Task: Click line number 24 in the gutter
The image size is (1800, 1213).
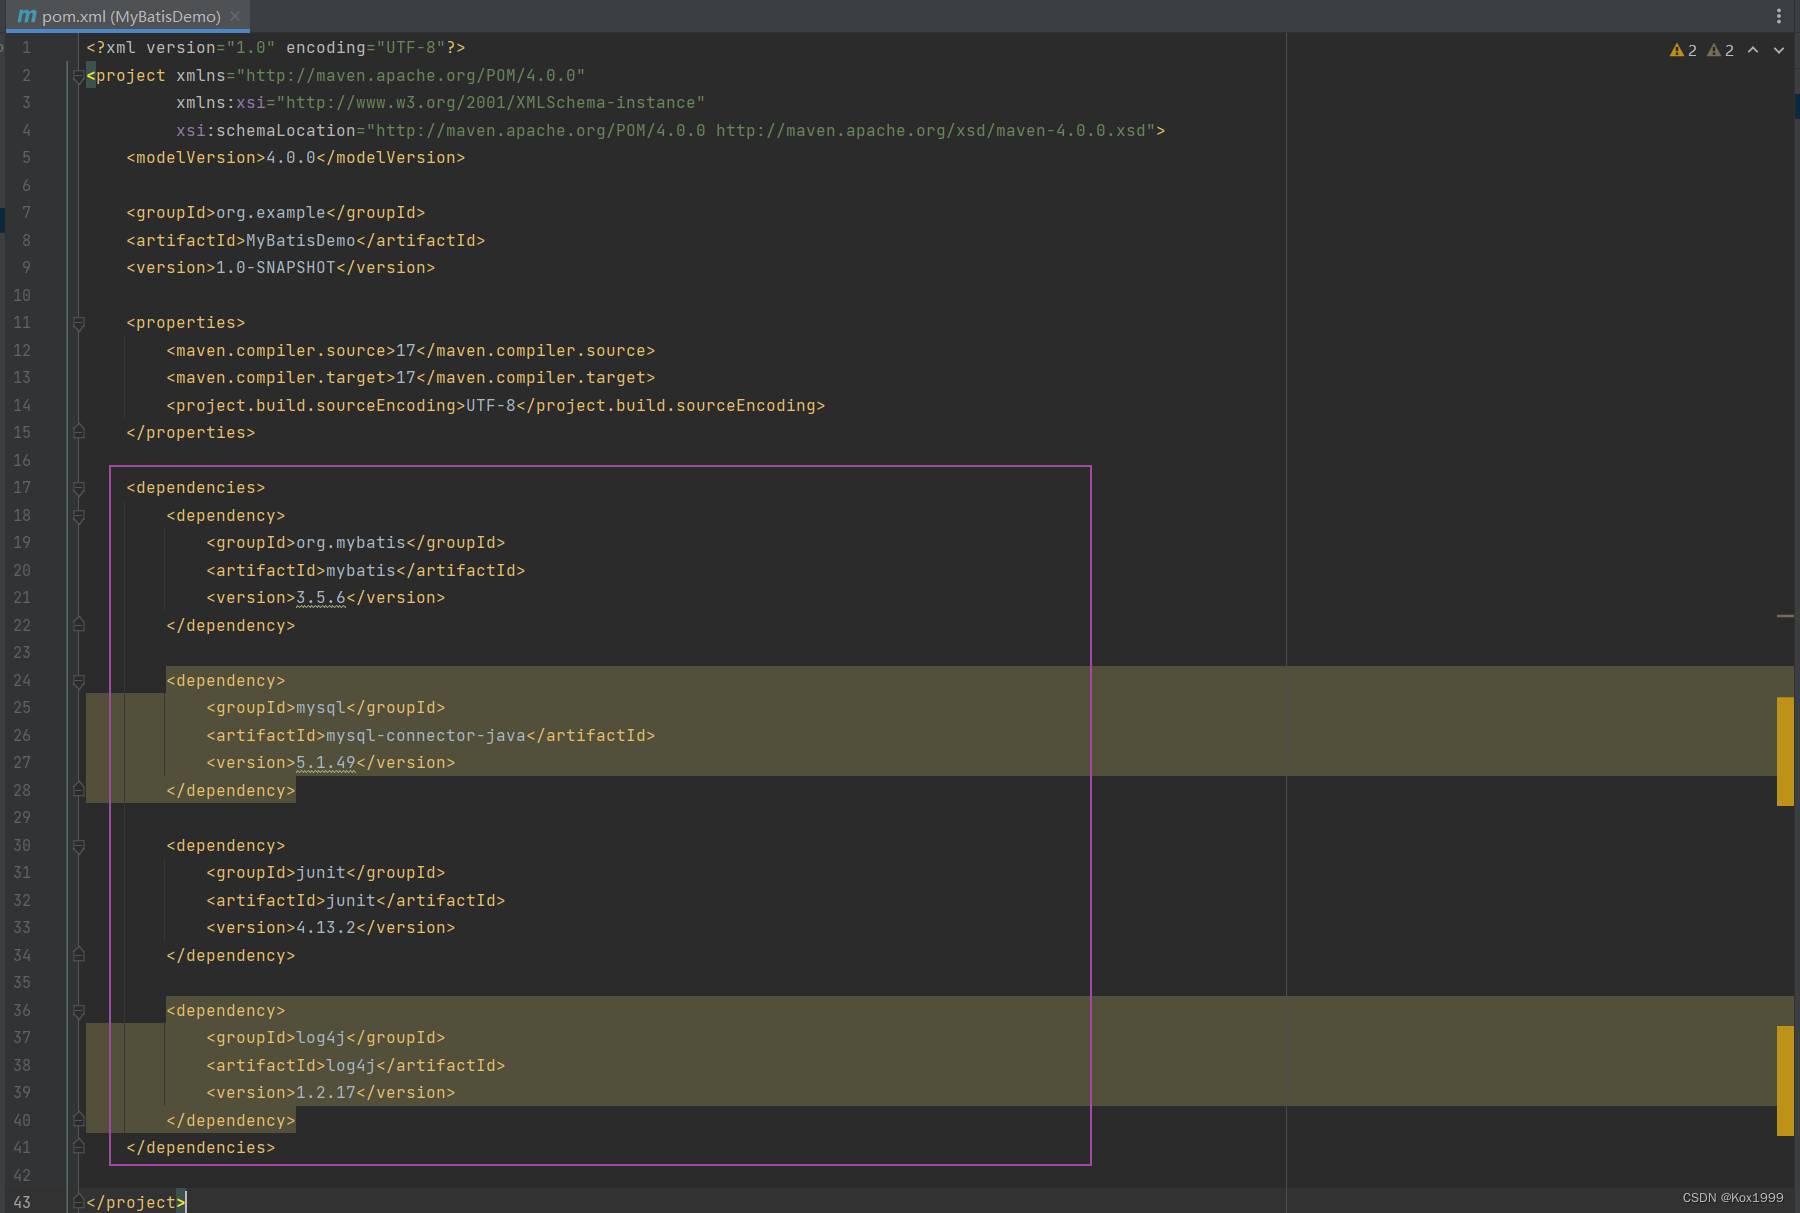Action: click(22, 681)
